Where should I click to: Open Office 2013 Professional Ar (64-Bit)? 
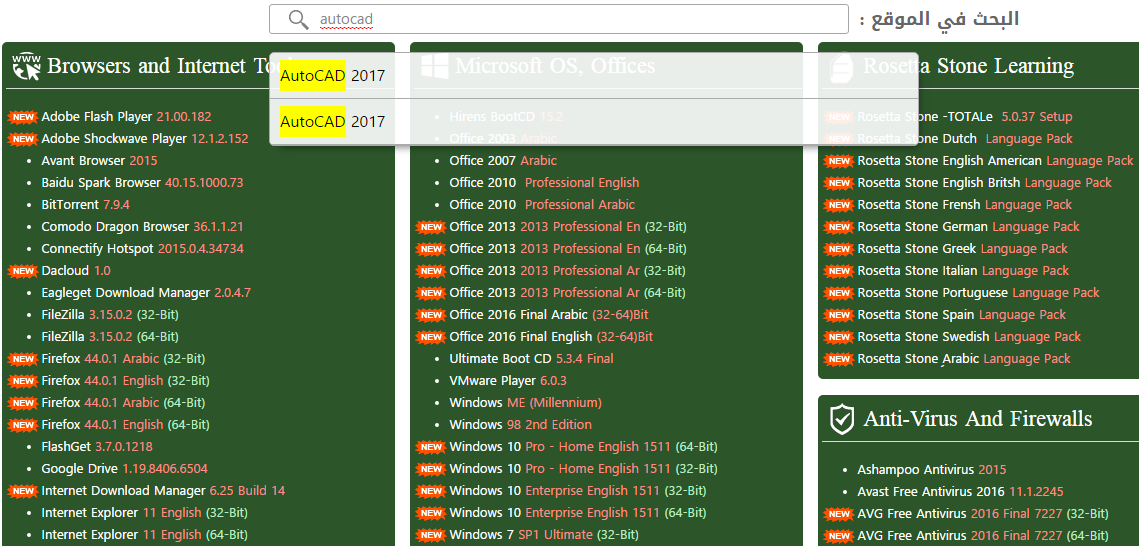tap(567, 292)
